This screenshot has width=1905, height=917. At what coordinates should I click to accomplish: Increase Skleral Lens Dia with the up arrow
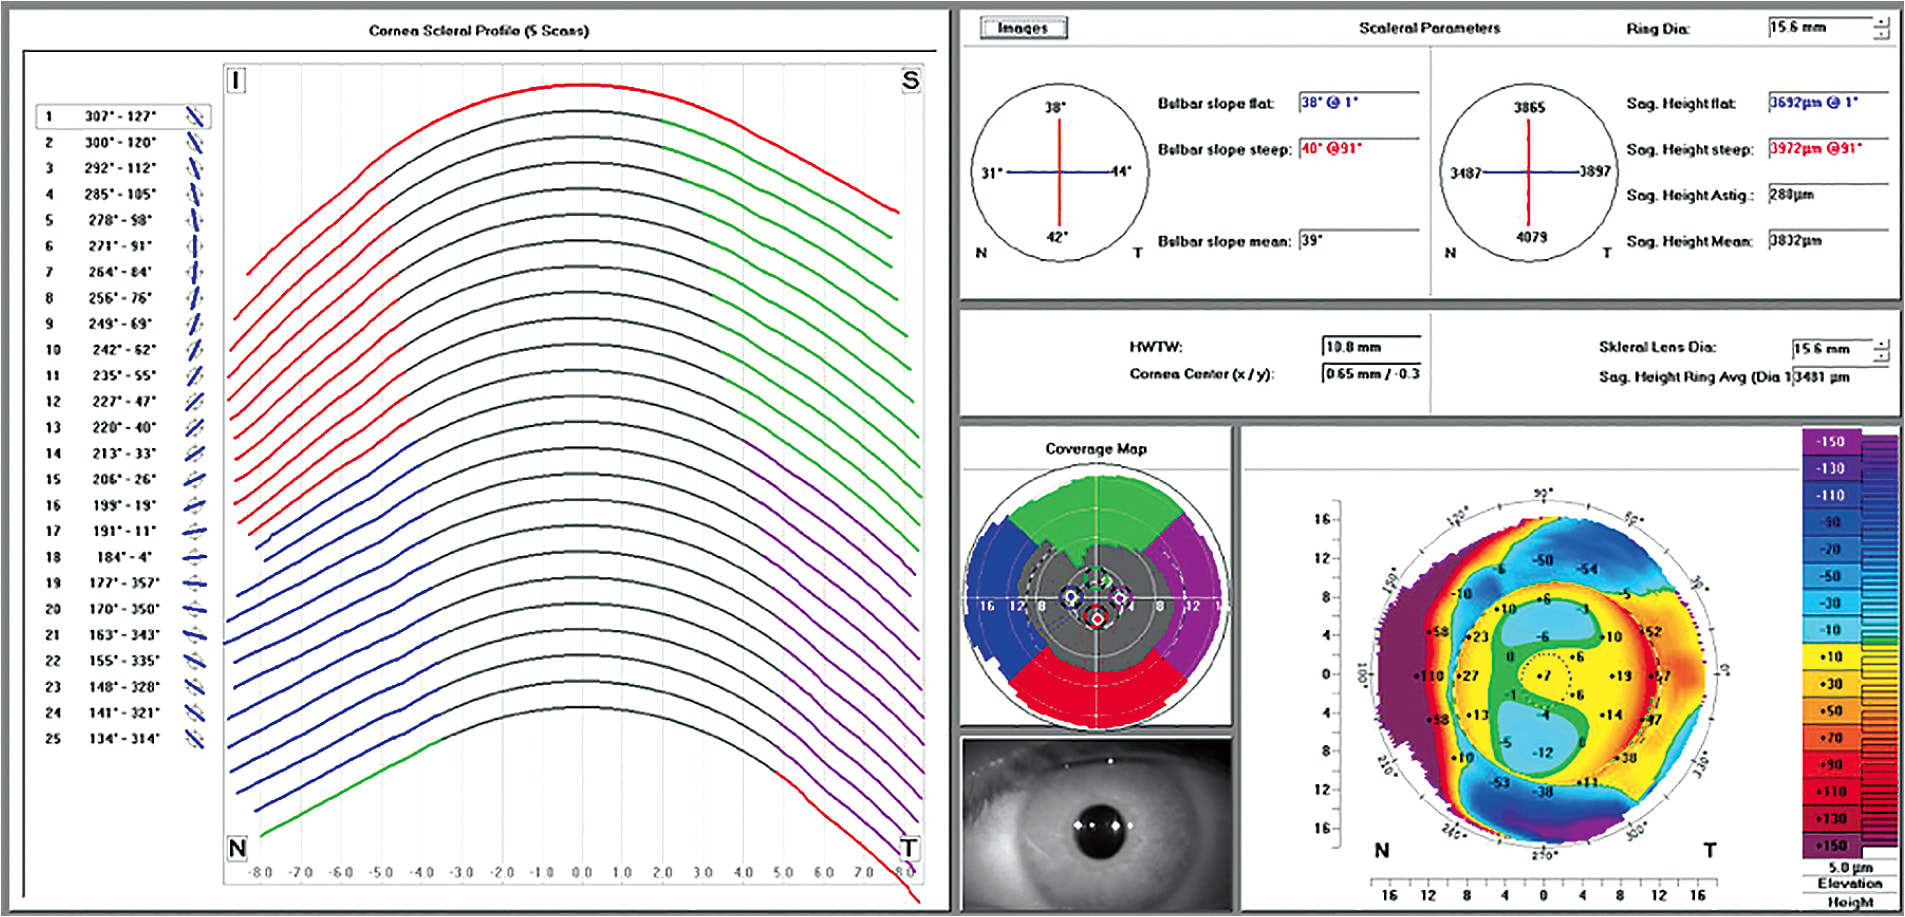pos(1881,343)
